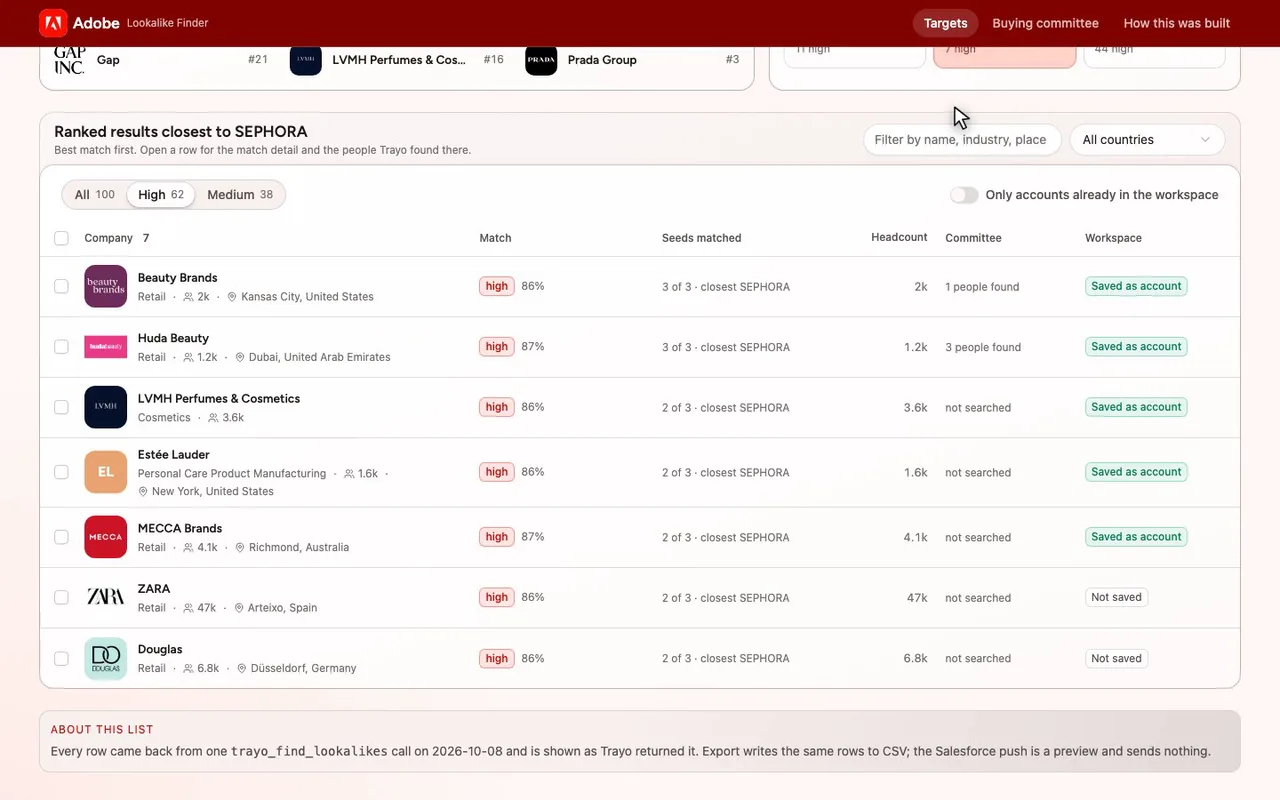Click LVMH logo in top seed card
The image size is (1280, 800).
point(306,59)
